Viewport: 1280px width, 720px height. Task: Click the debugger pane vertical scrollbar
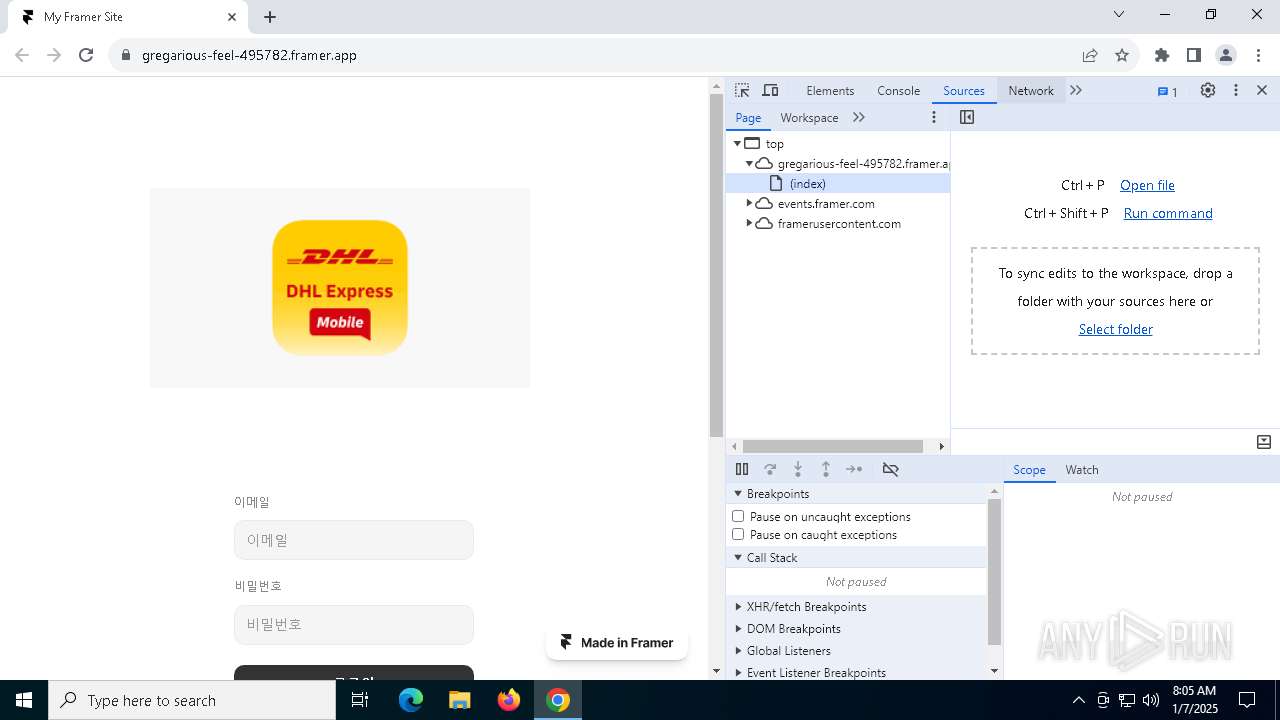(x=994, y=571)
